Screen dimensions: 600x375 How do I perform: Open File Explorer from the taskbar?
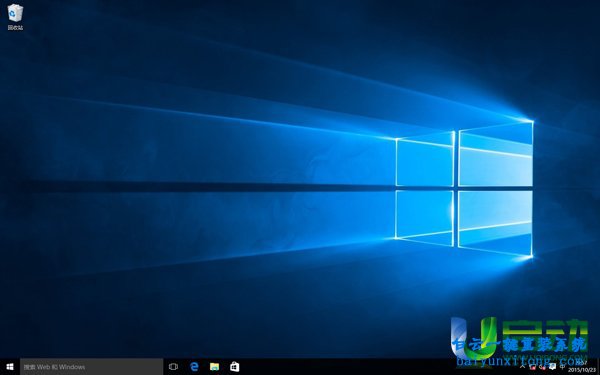[214, 367]
